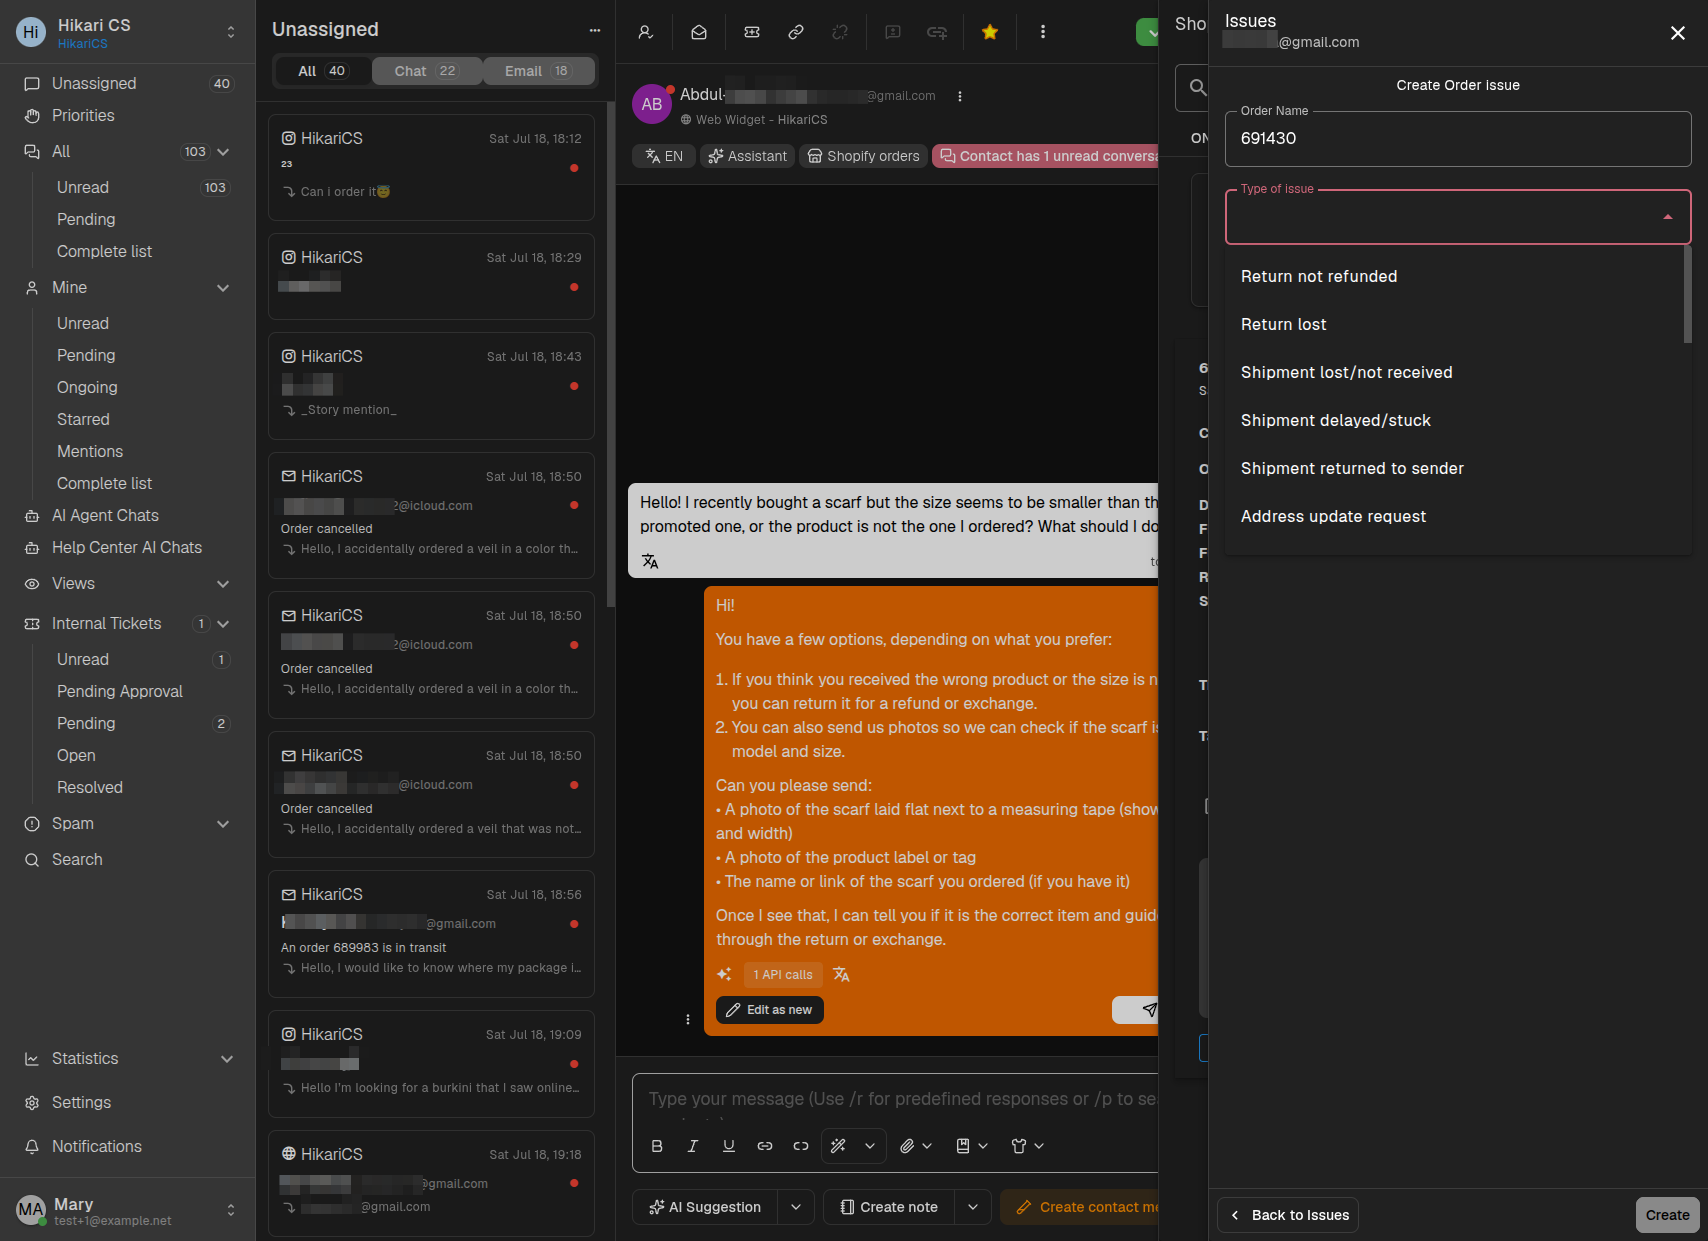Select the Chat 22 tab
Screen dimensions: 1708x1241
coord(426,71)
